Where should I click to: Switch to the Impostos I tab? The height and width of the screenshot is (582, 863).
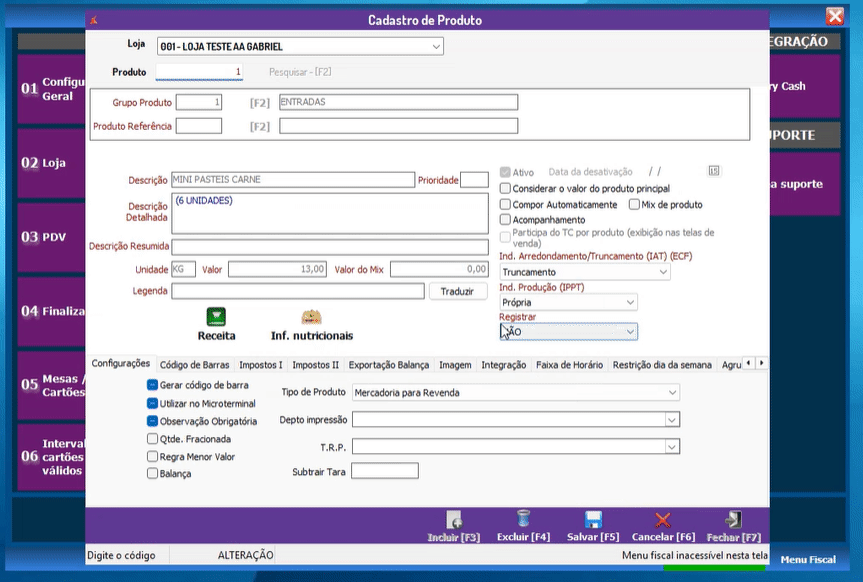tap(261, 365)
